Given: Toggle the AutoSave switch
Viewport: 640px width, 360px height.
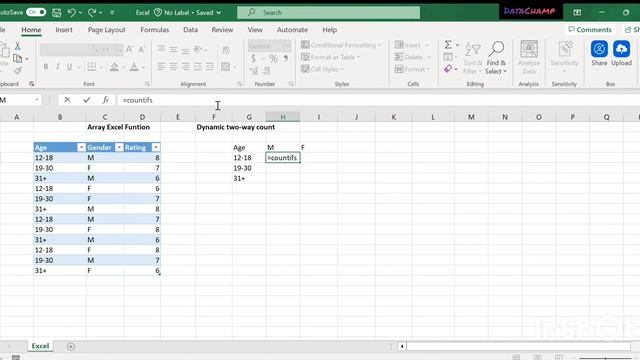Looking at the screenshot, I should tap(36, 12).
